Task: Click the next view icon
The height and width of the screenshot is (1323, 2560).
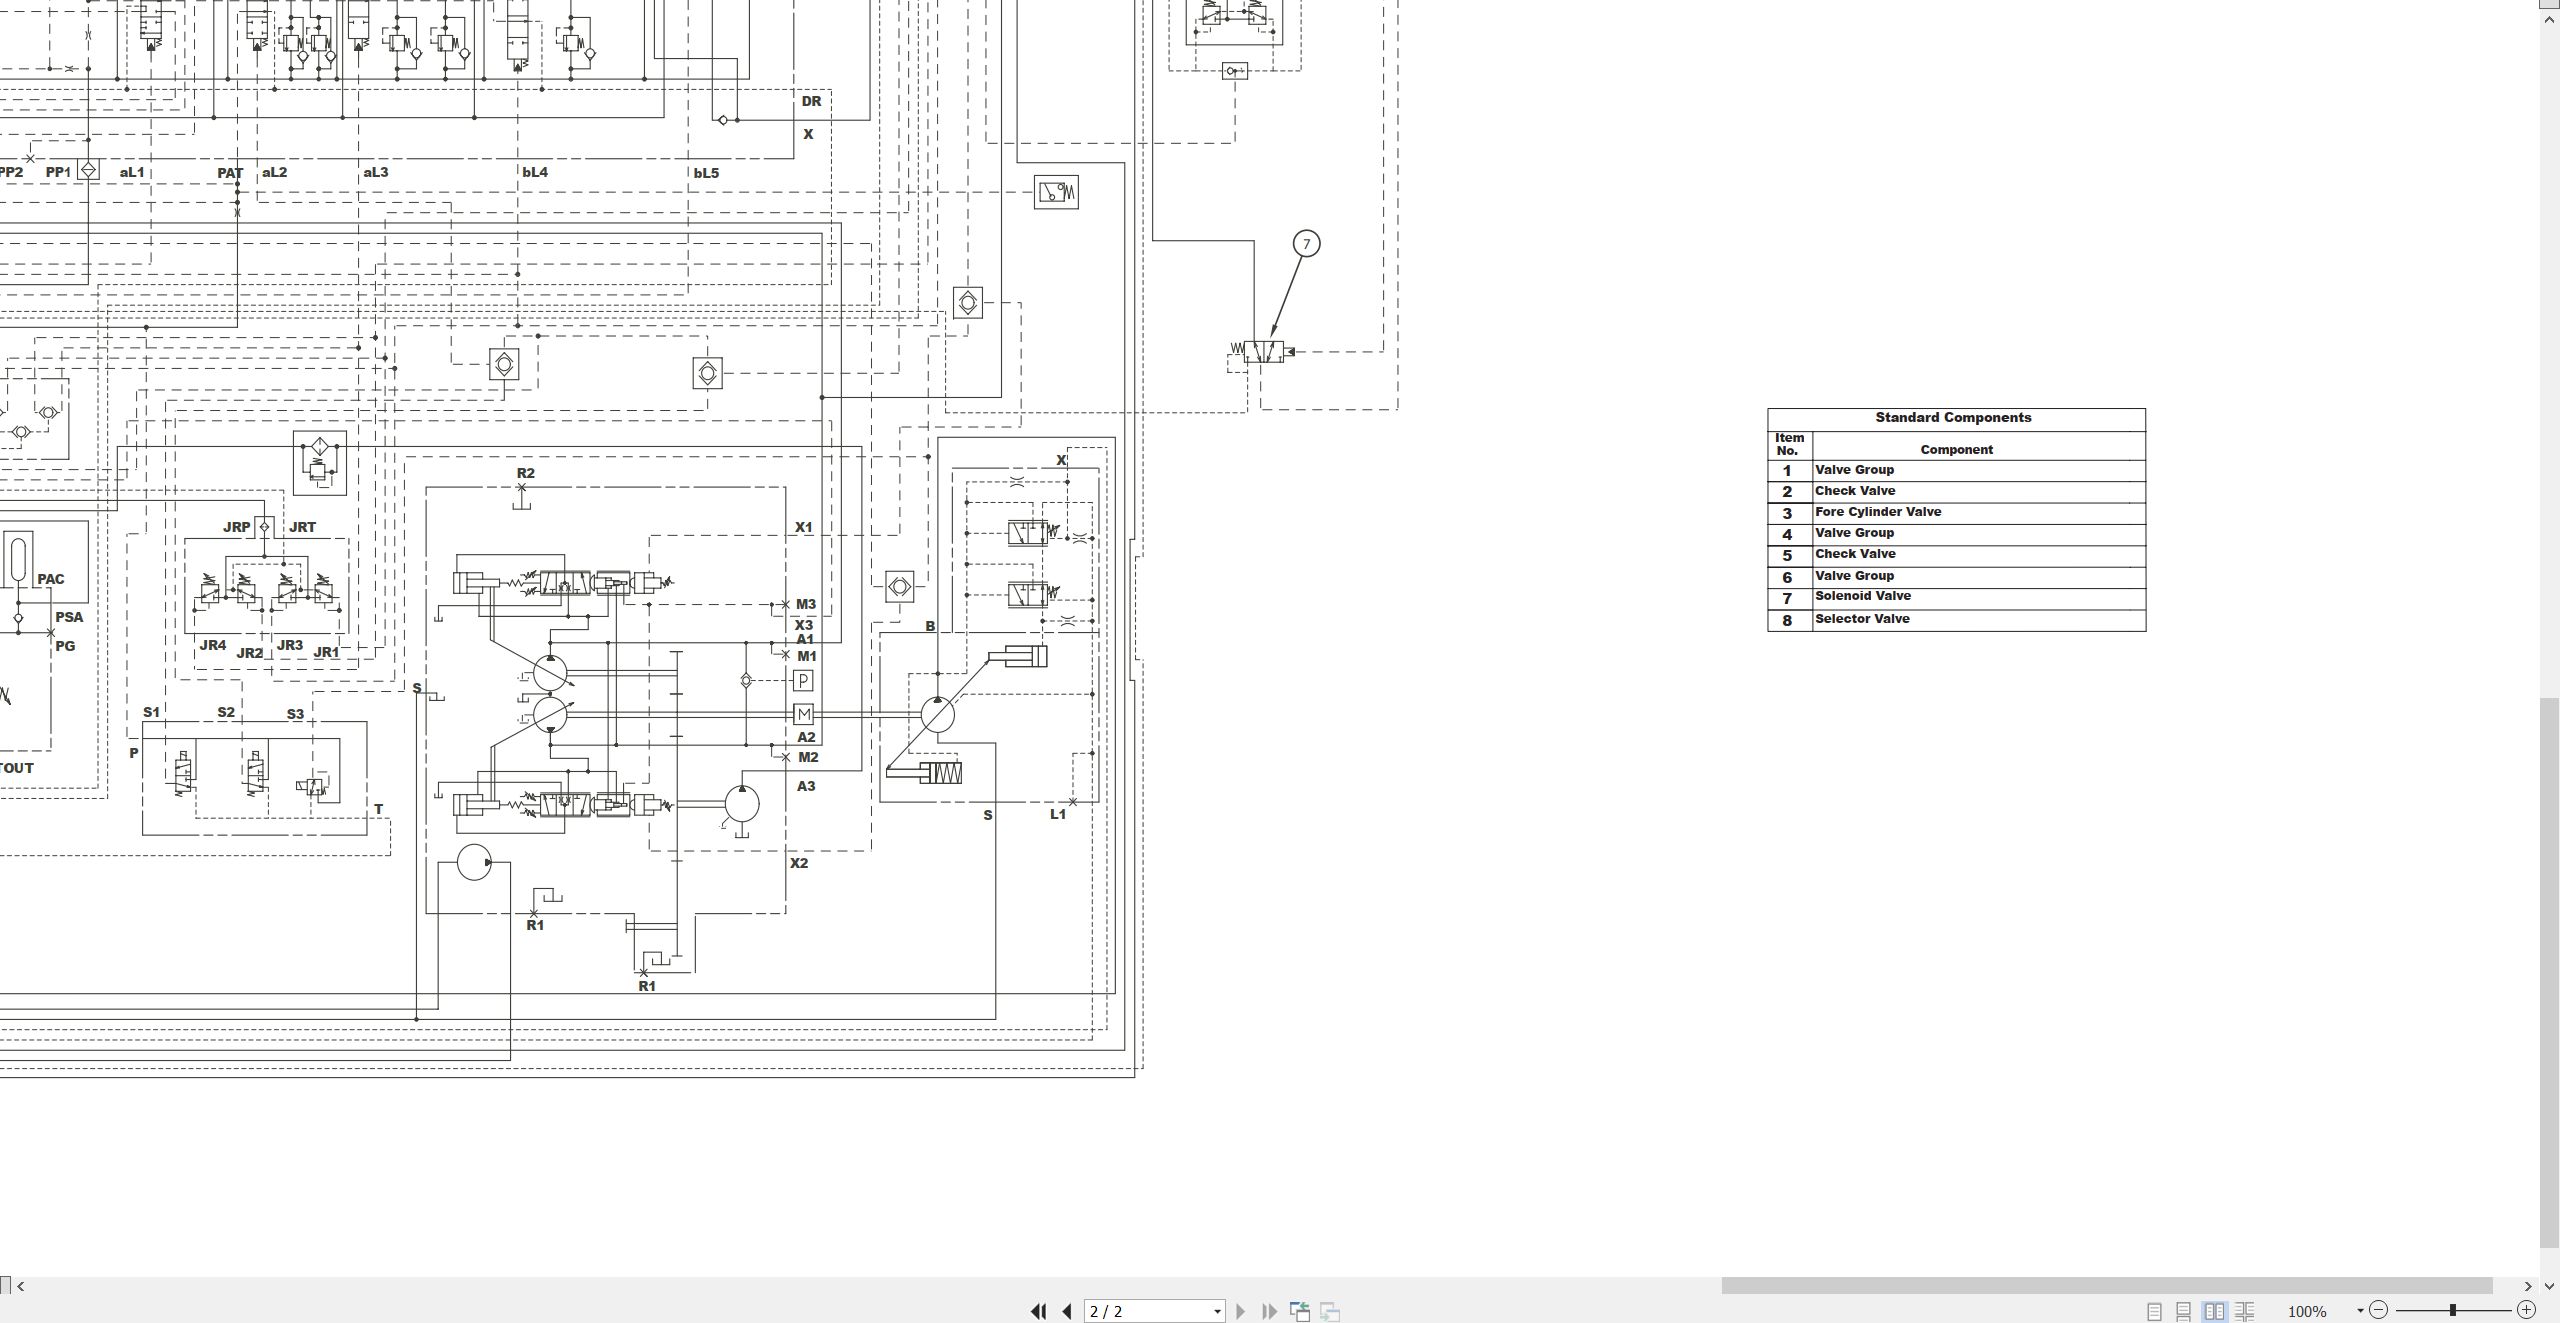Action: click(x=1330, y=1311)
